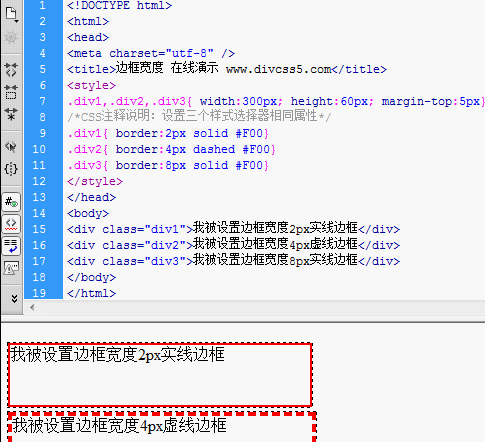Collapse the full tag
485x442 pixels.
coord(11,70)
